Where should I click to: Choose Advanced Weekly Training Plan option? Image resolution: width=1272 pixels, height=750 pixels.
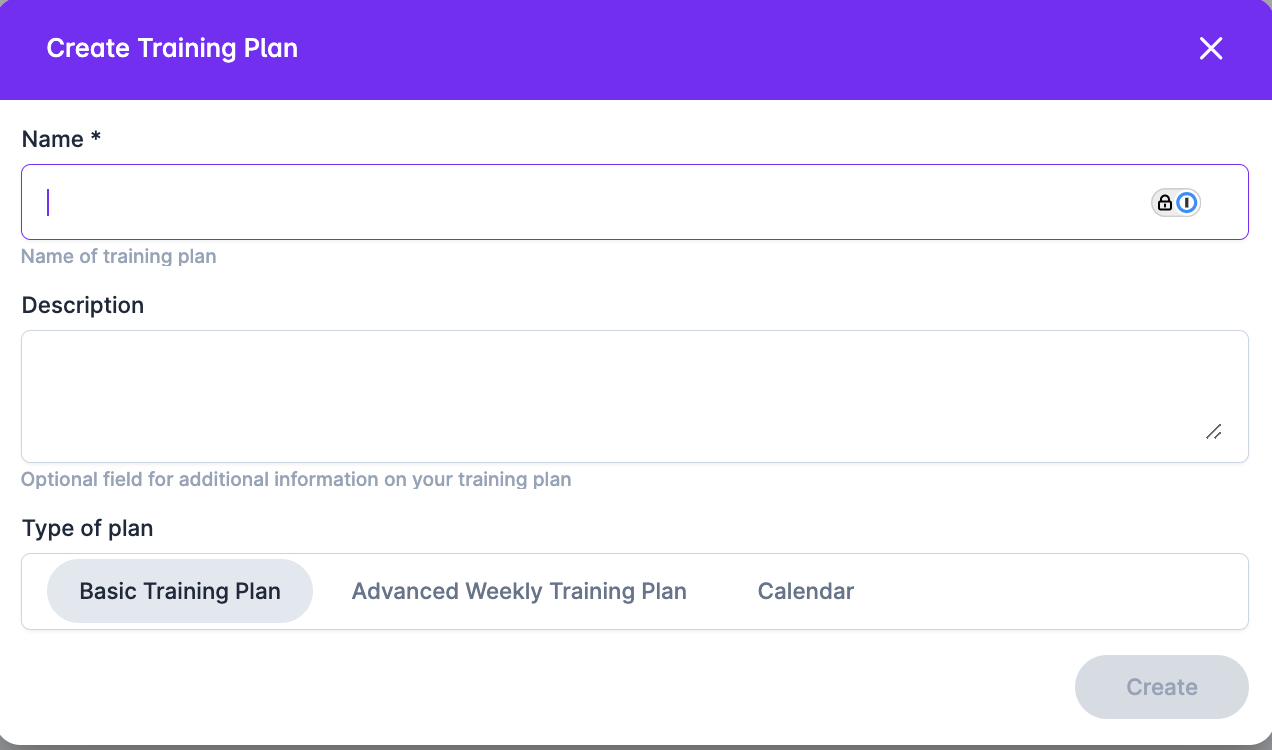[519, 591]
